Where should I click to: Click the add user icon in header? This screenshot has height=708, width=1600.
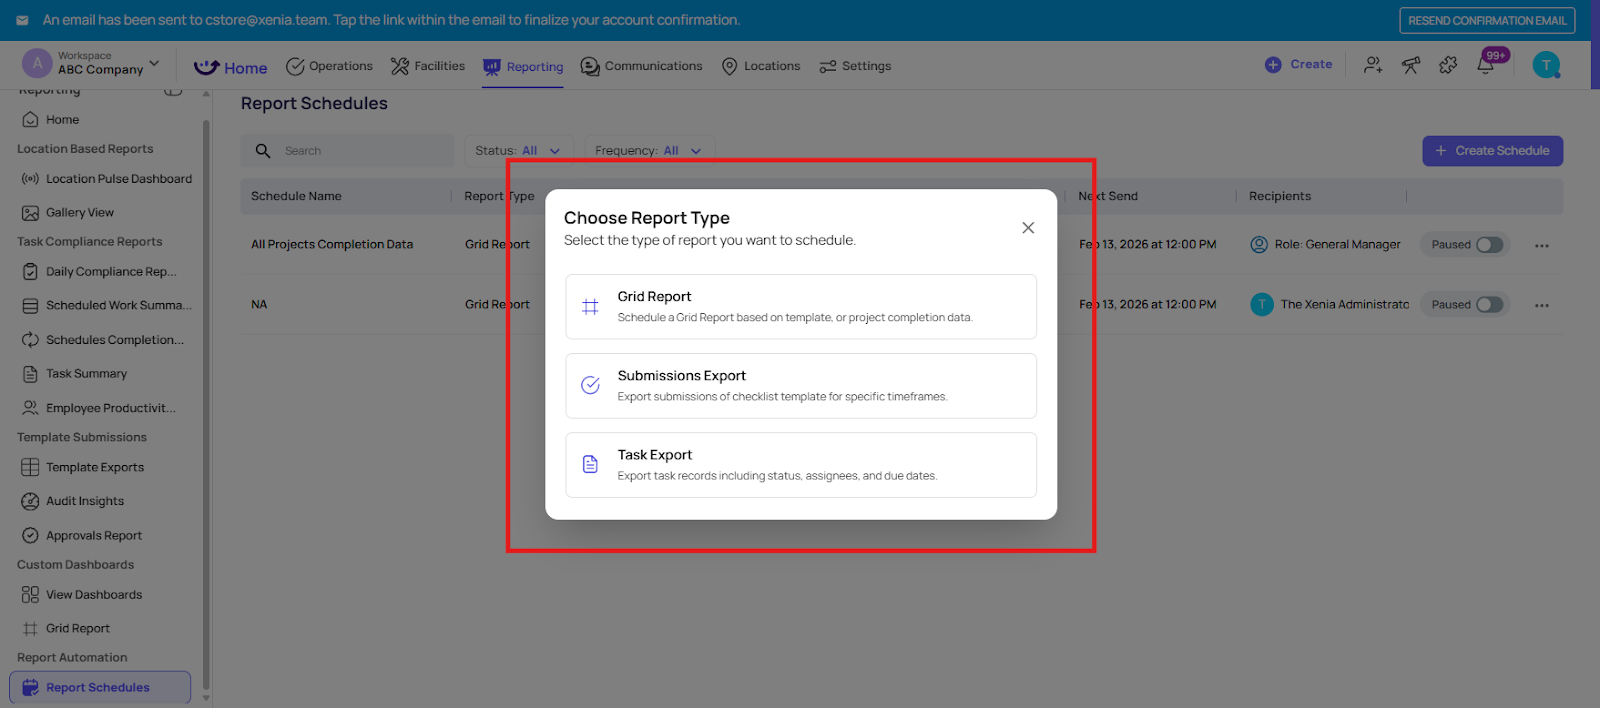pyautogui.click(x=1373, y=65)
